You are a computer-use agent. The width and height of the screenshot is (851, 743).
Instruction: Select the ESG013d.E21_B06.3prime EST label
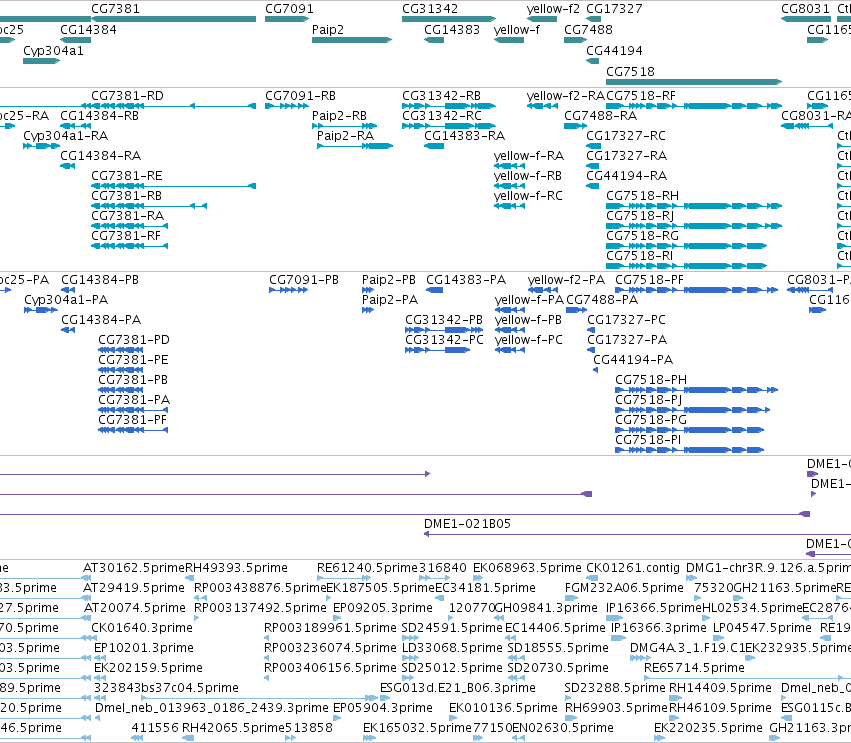pos(458,689)
